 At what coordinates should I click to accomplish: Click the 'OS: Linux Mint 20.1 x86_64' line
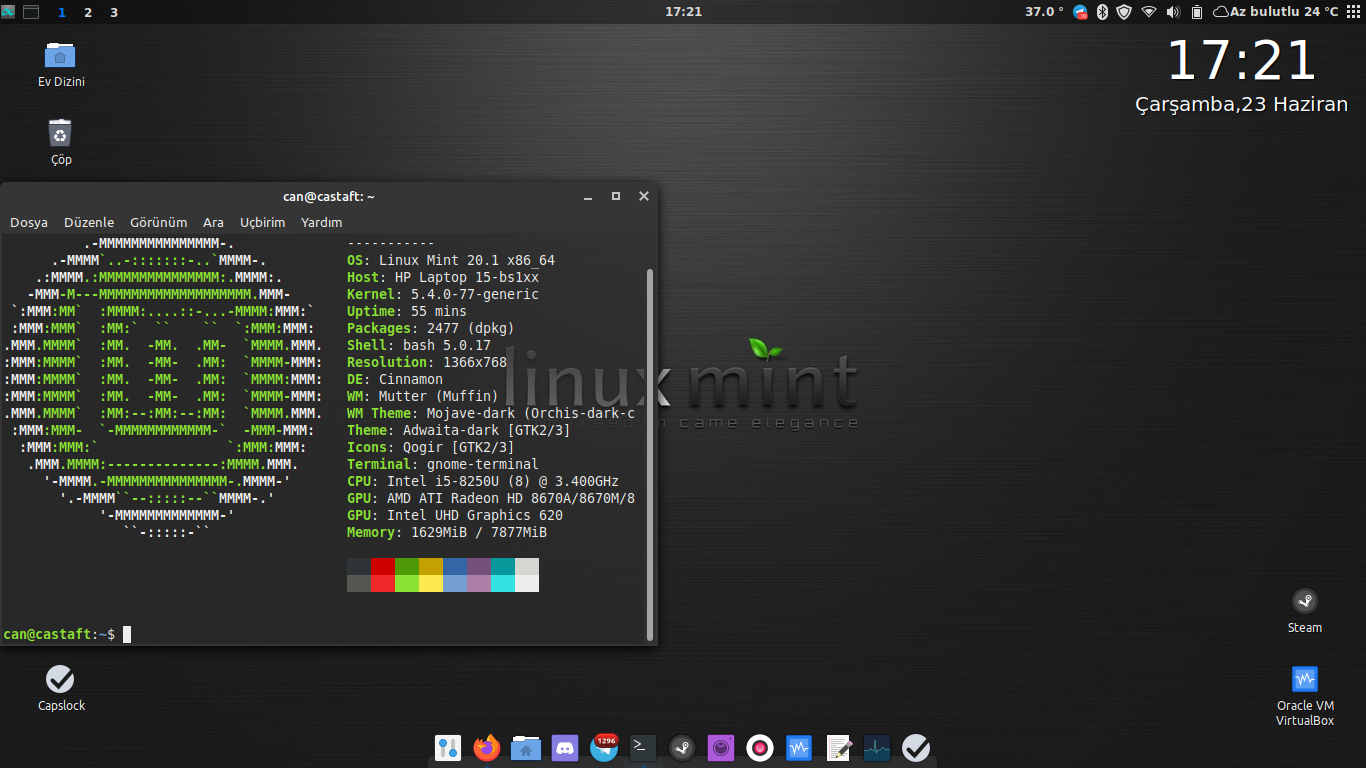point(451,260)
